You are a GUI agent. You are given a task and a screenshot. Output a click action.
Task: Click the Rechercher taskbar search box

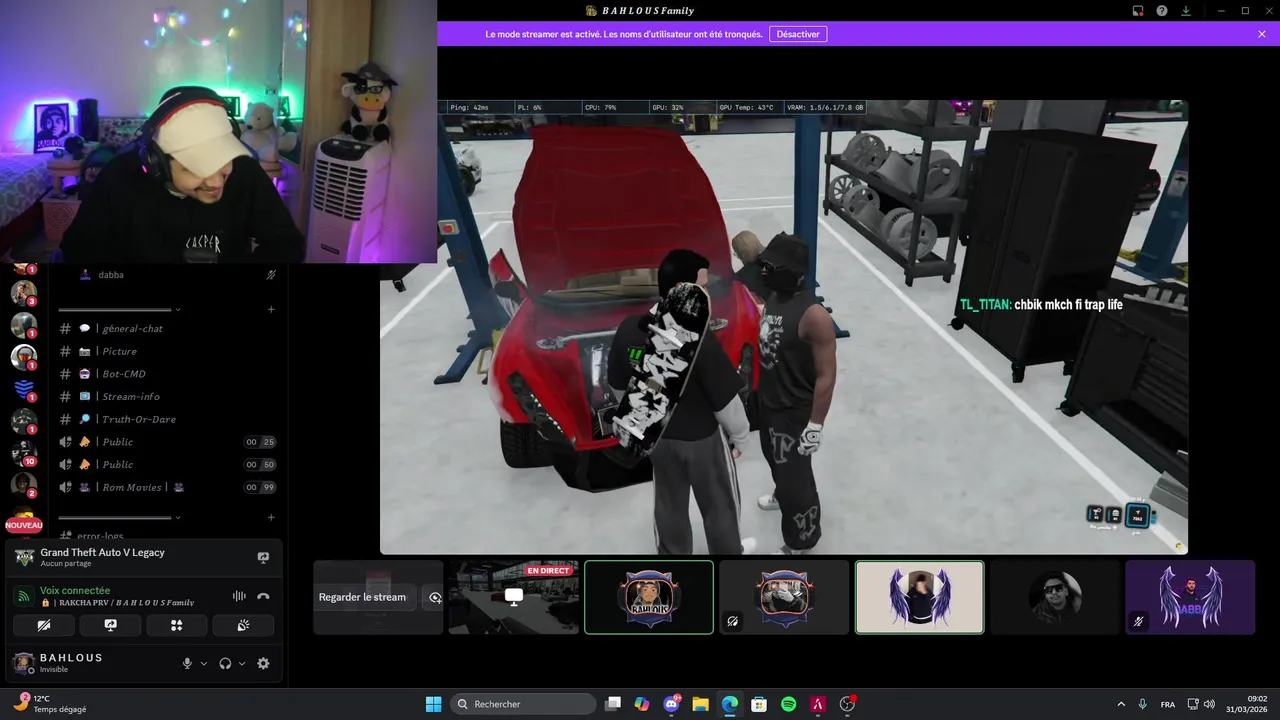[521, 704]
